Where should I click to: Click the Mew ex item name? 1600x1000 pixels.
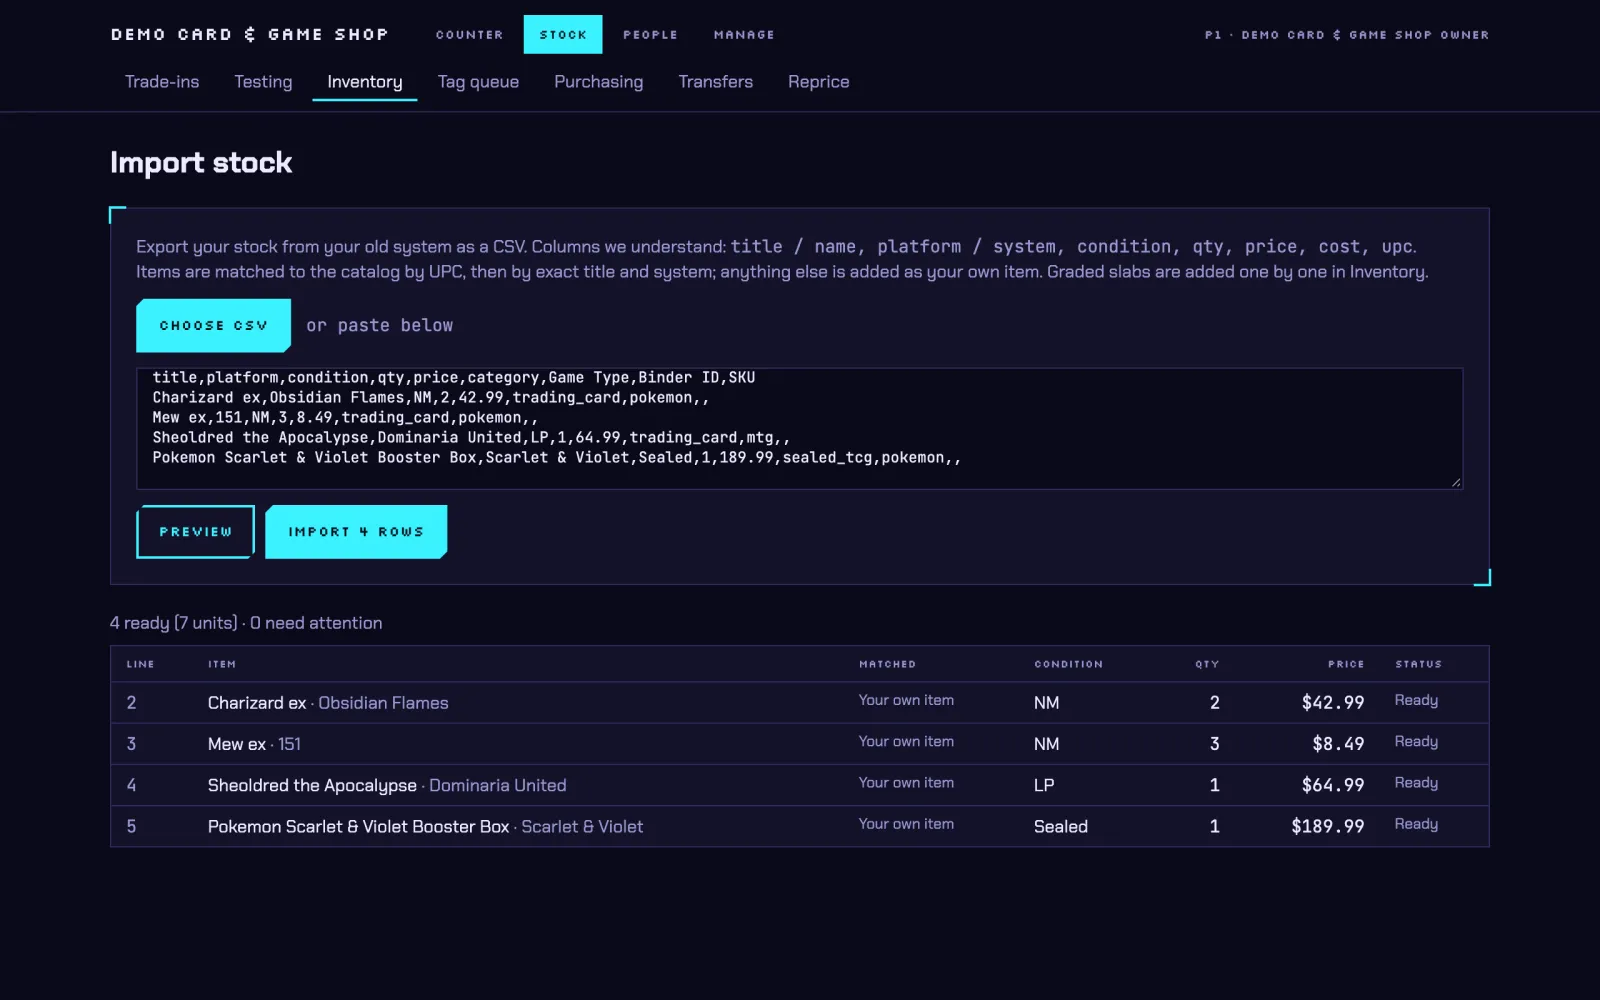click(x=237, y=744)
